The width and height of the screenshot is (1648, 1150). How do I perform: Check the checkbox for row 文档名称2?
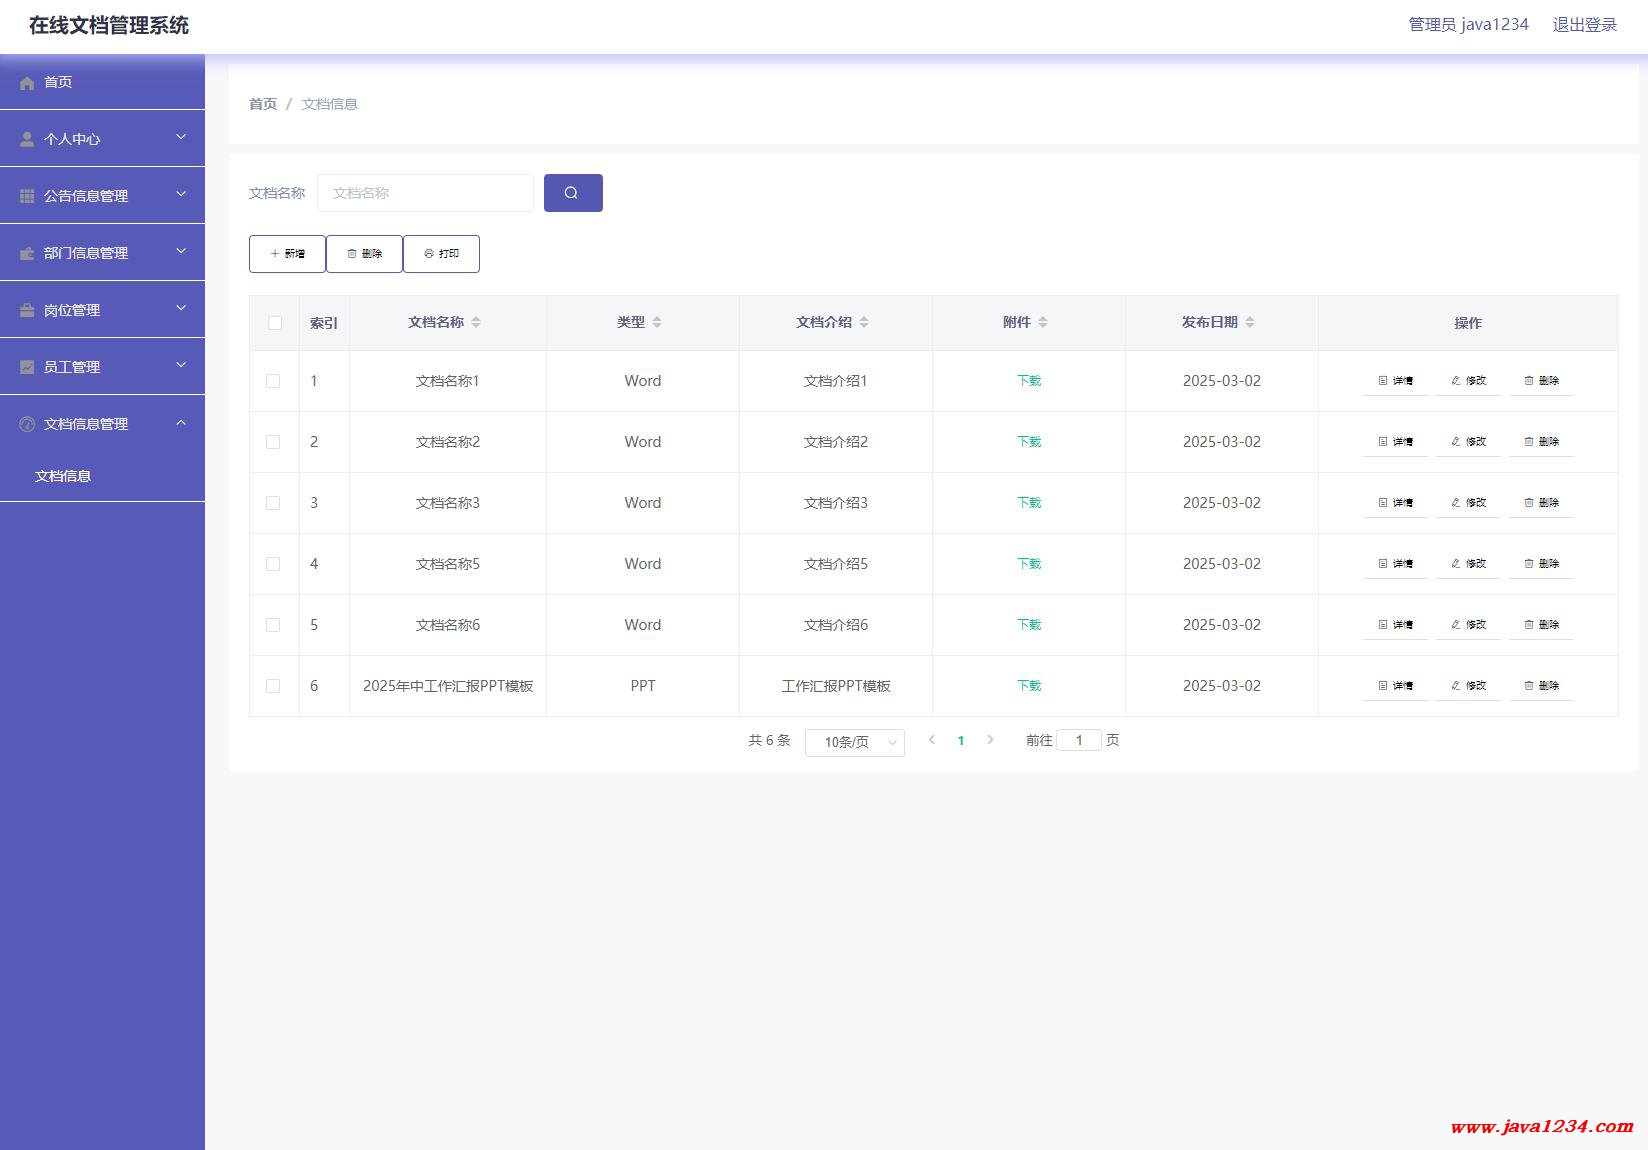(273, 442)
